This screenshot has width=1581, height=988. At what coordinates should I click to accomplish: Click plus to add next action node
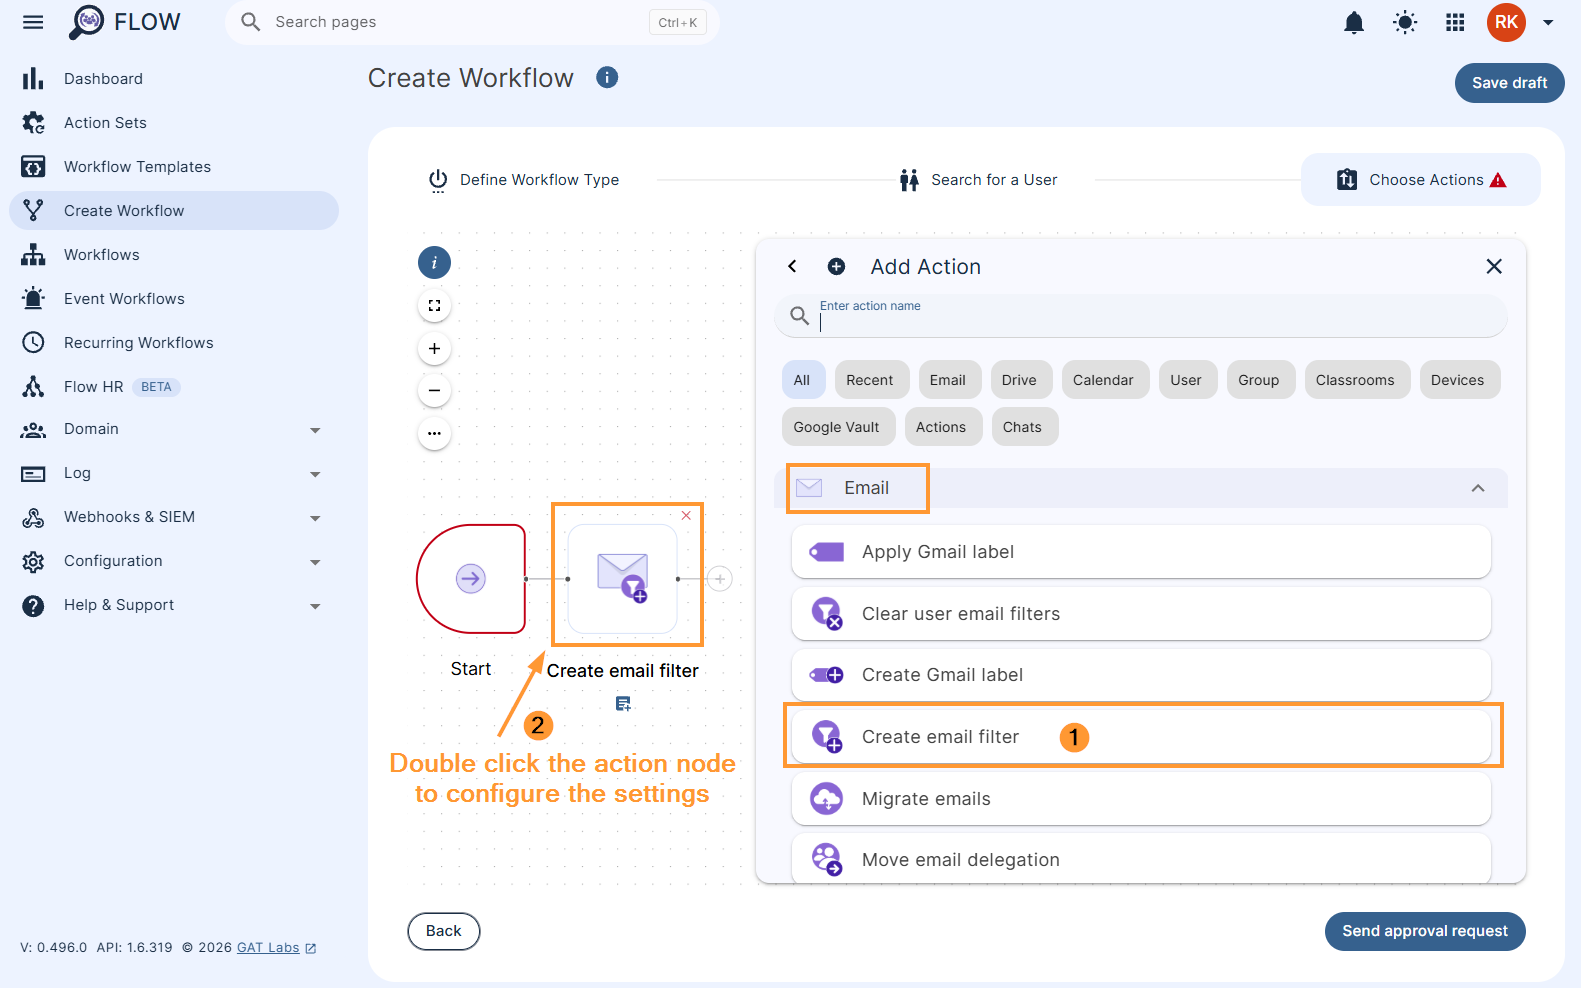click(x=719, y=579)
